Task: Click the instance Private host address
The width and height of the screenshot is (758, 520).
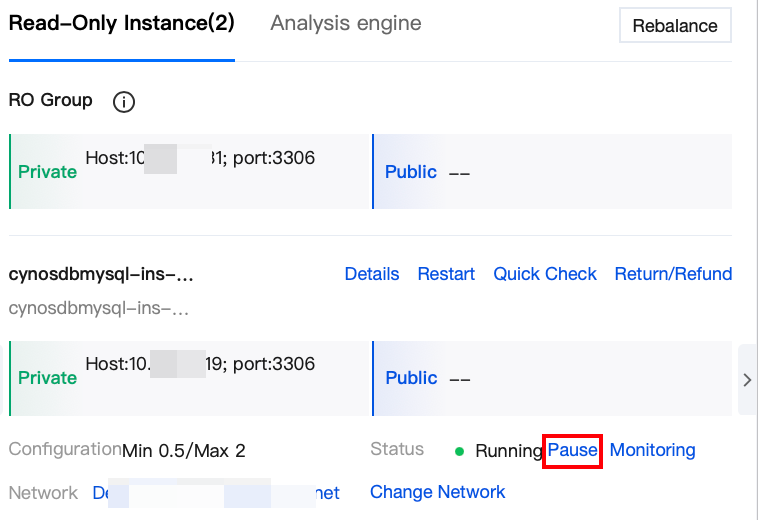Action: click(x=200, y=364)
